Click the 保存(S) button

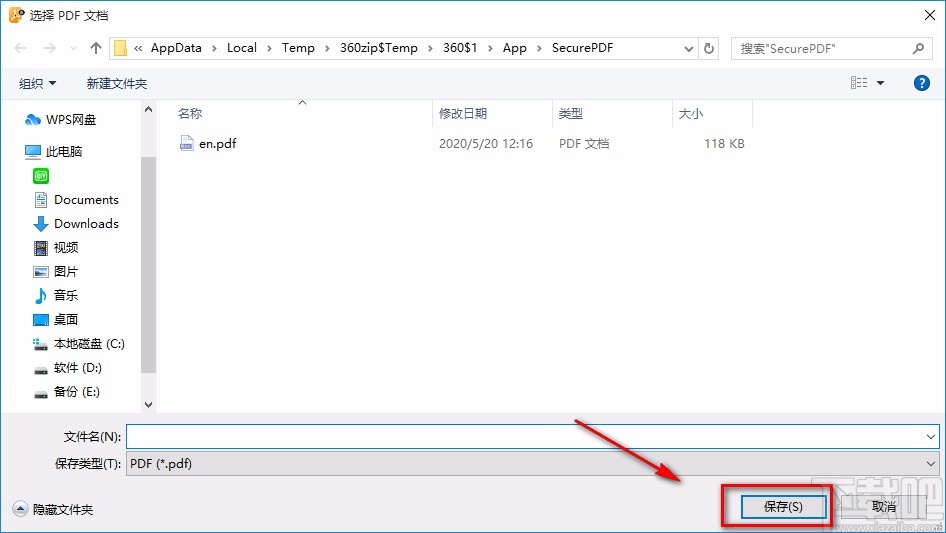coord(783,506)
